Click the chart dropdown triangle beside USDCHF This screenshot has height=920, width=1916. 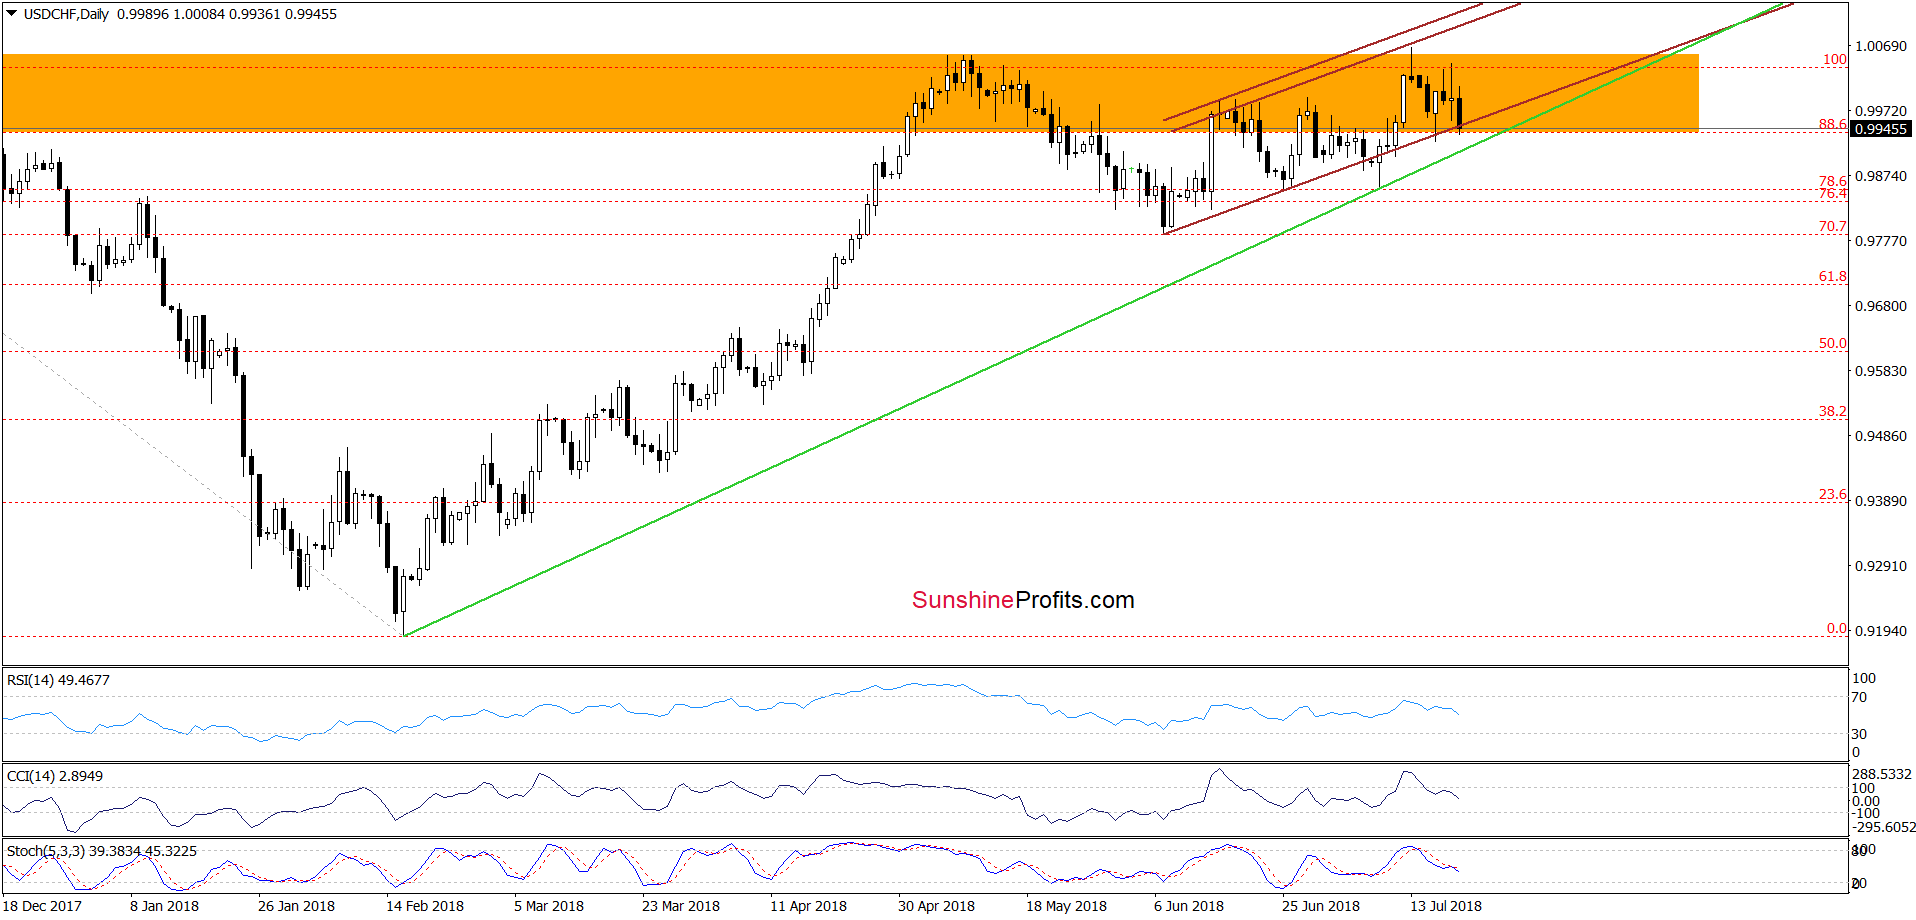coord(11,14)
